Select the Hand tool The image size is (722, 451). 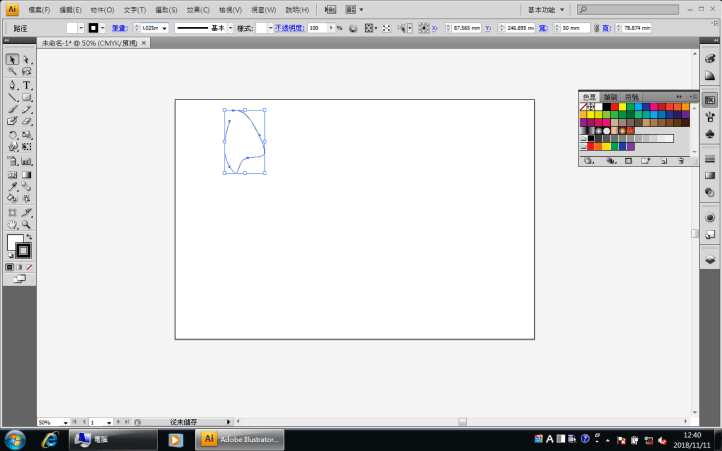click(12, 224)
